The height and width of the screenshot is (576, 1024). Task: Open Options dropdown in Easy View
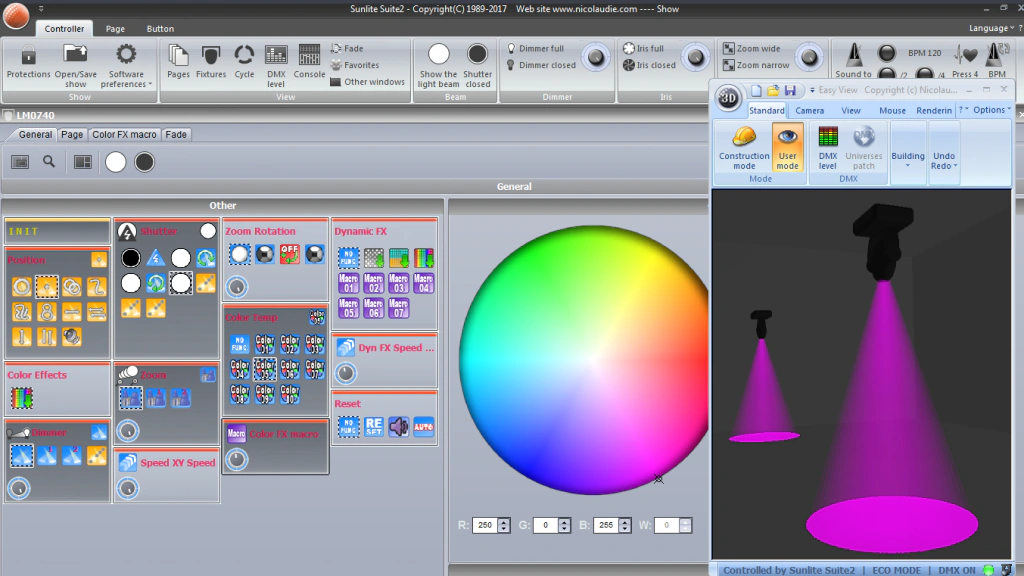[x=991, y=110]
